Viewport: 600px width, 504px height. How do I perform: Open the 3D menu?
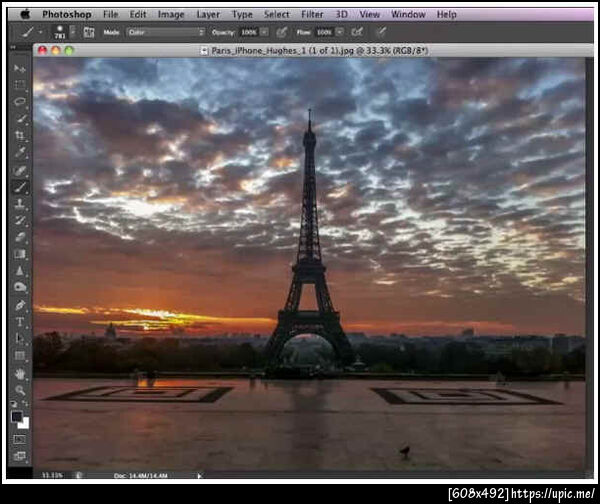pos(341,15)
